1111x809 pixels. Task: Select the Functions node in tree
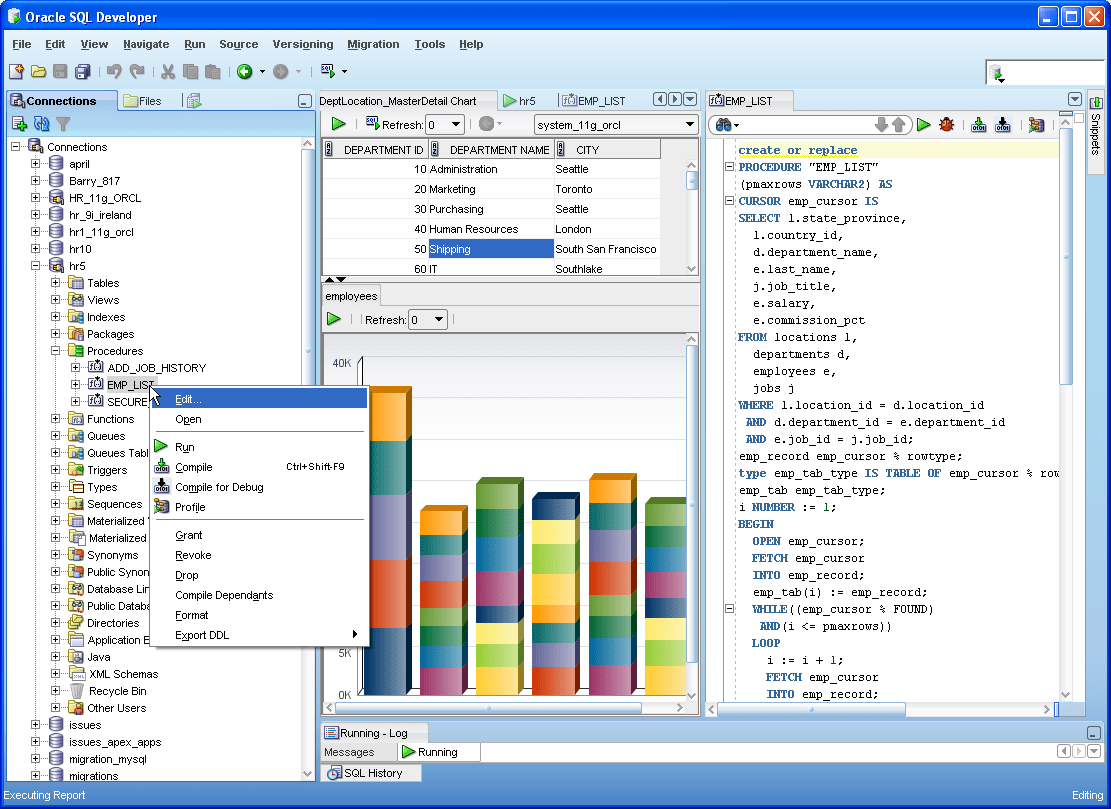coord(110,419)
